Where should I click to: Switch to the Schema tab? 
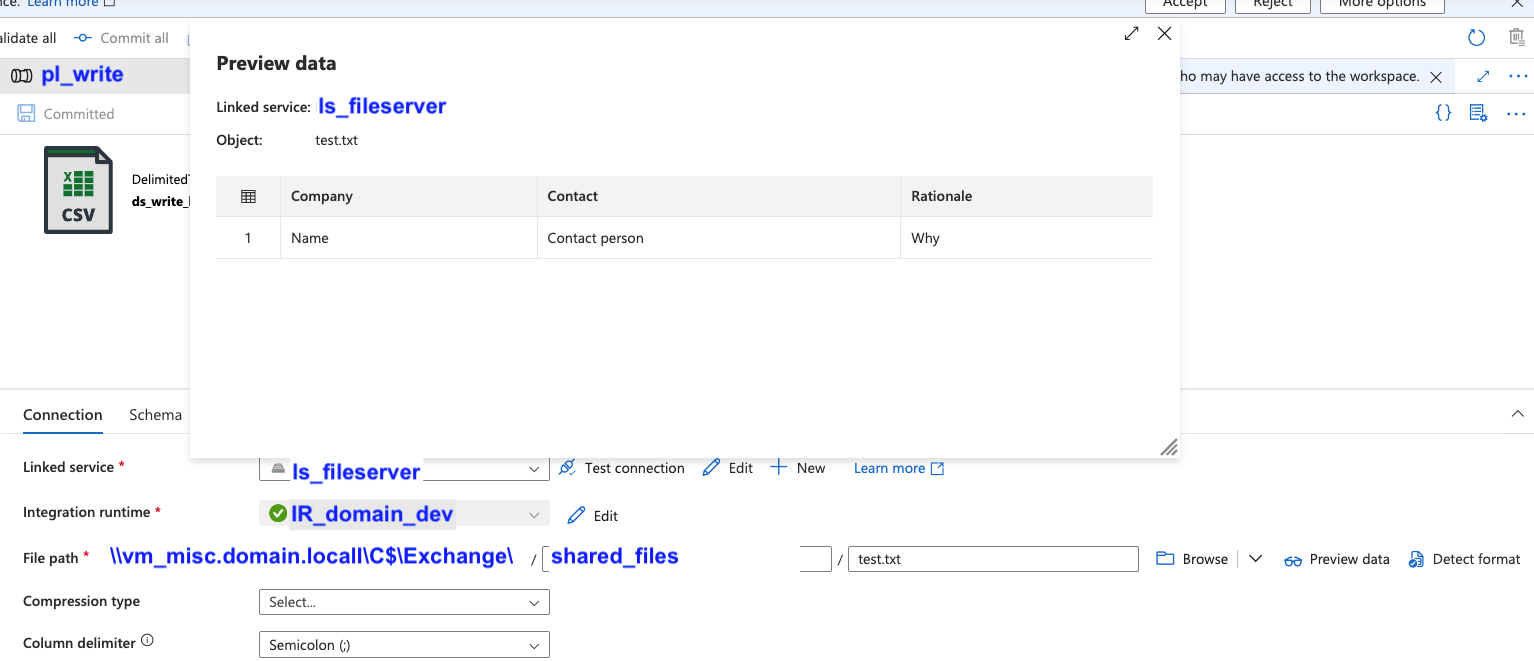click(156, 415)
